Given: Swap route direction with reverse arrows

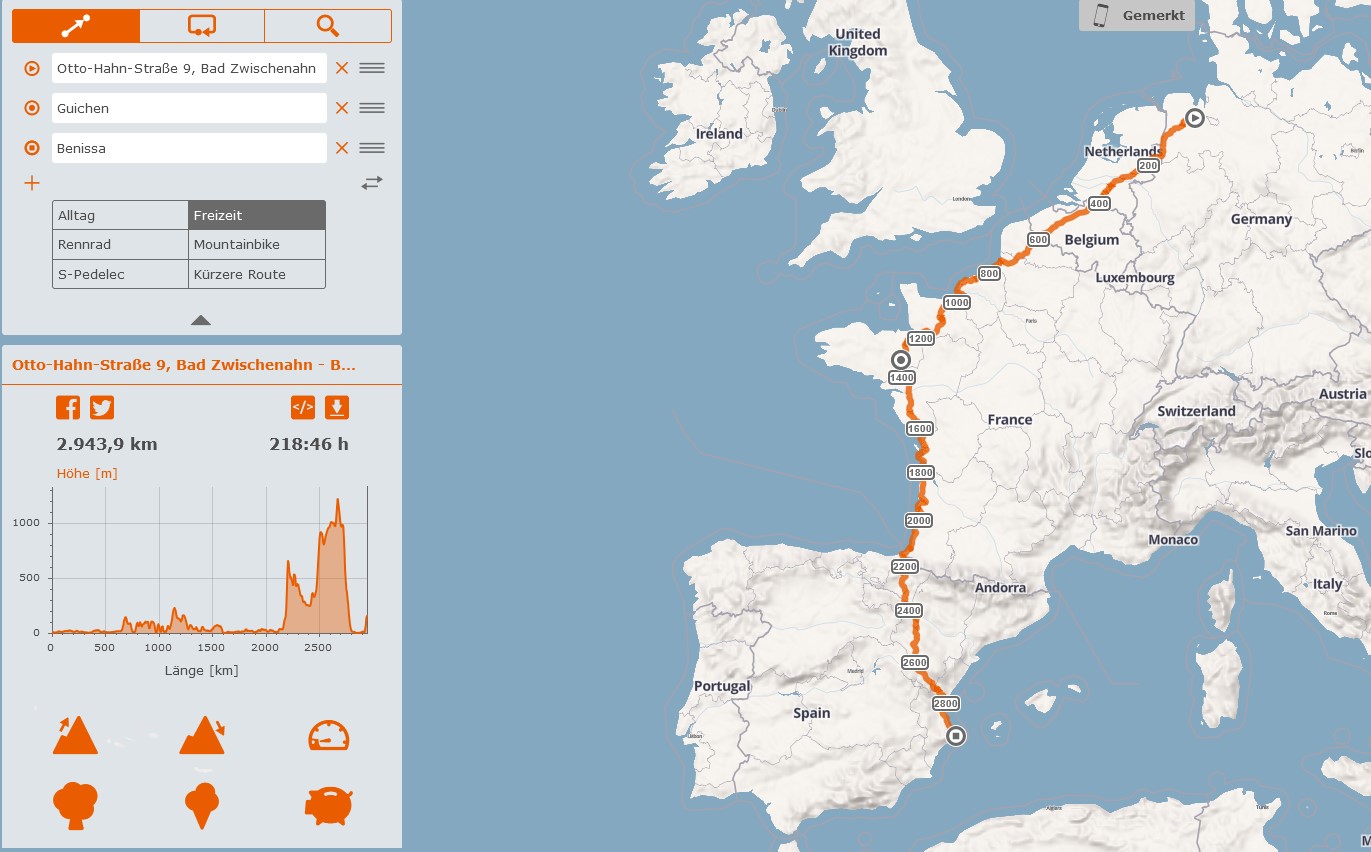Looking at the screenshot, I should 372,183.
